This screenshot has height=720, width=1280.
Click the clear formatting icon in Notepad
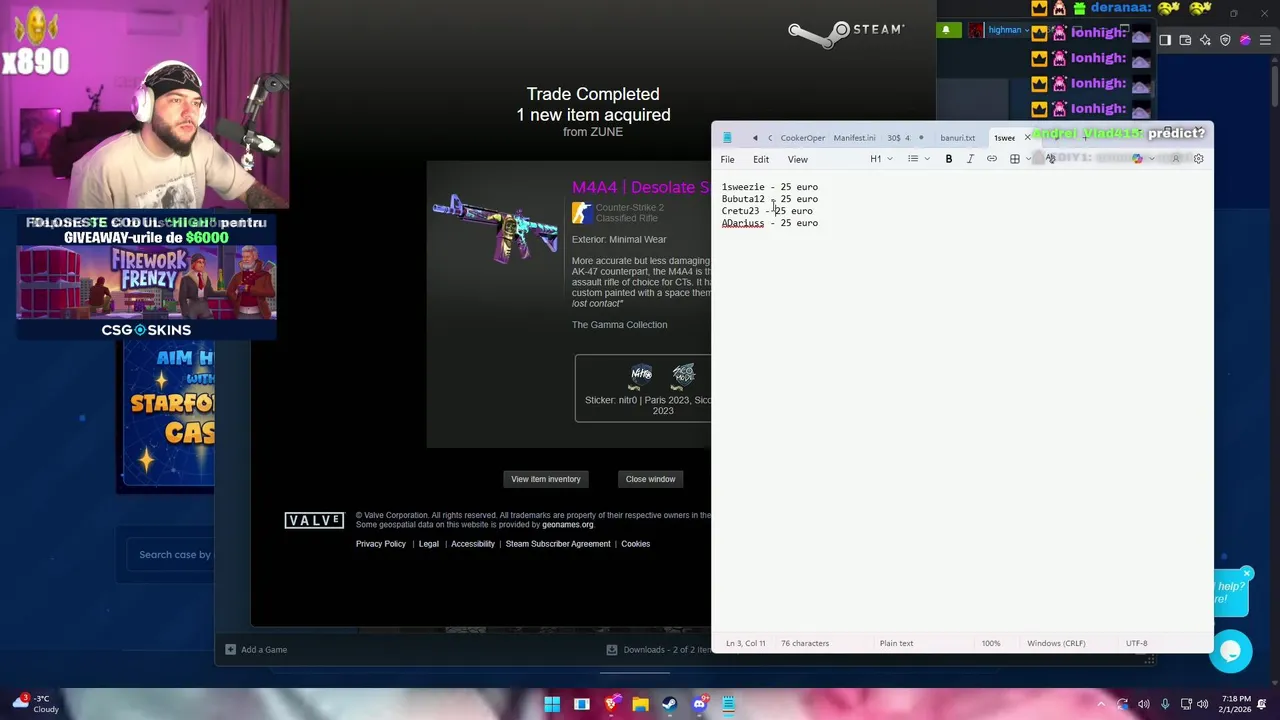tap(1050, 159)
